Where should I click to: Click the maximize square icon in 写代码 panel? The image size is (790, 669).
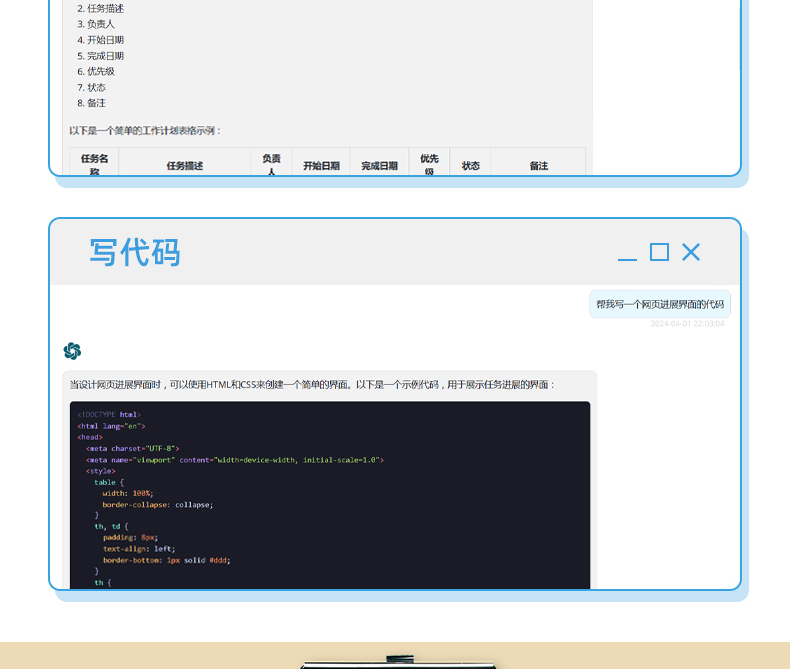point(659,252)
